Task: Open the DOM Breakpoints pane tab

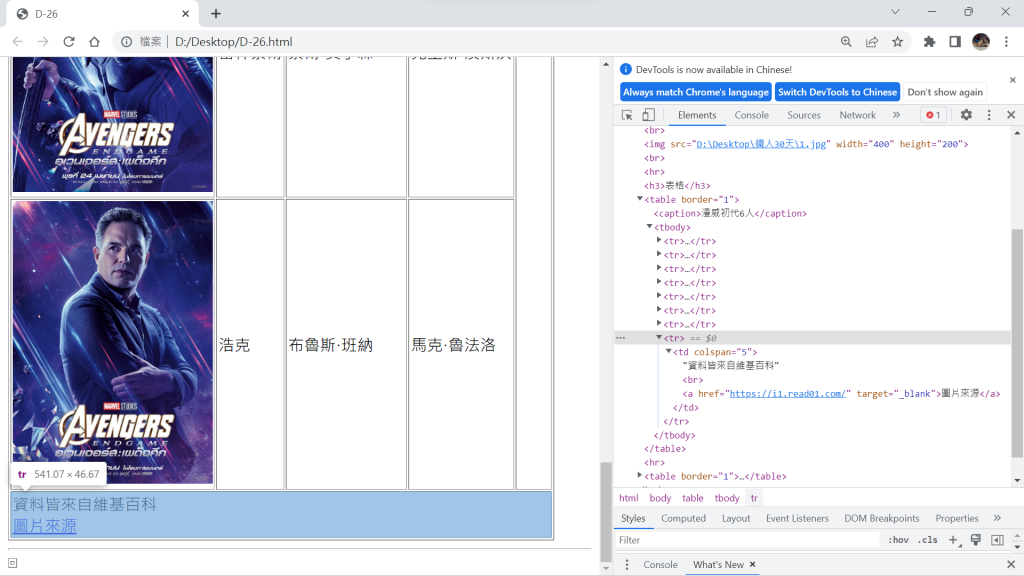Action: coord(881,519)
